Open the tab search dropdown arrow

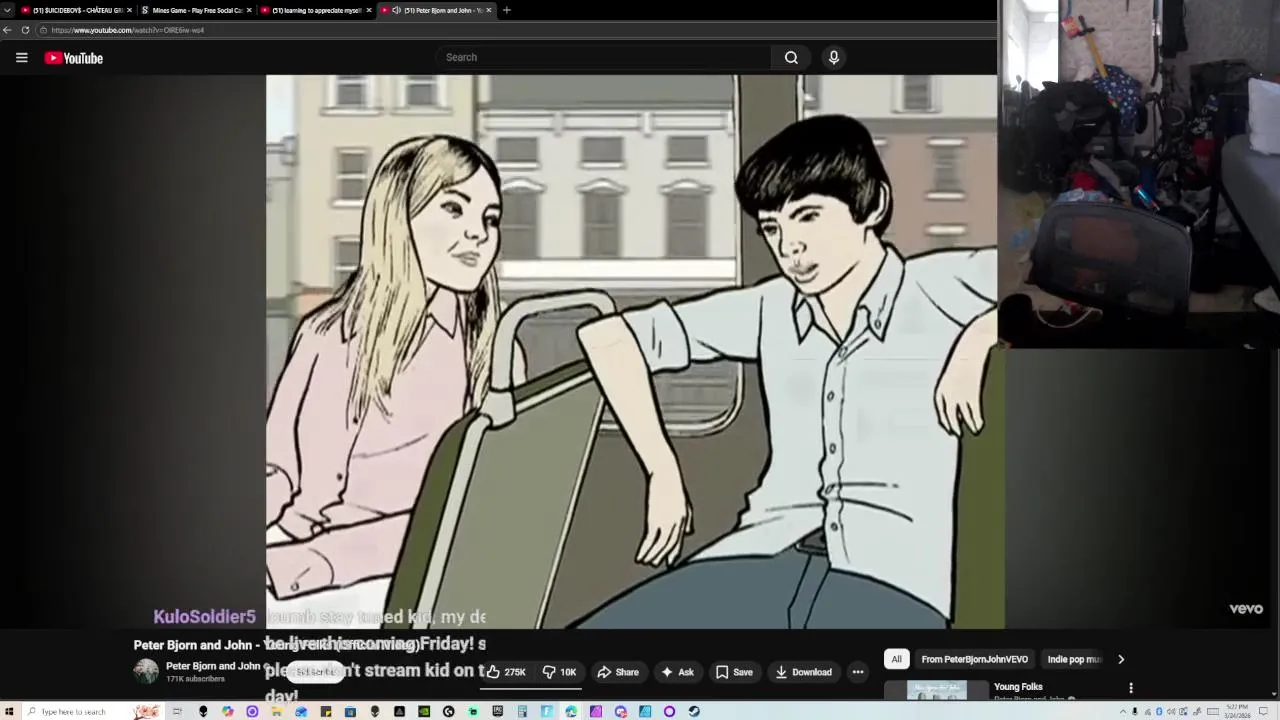click(x=7, y=10)
